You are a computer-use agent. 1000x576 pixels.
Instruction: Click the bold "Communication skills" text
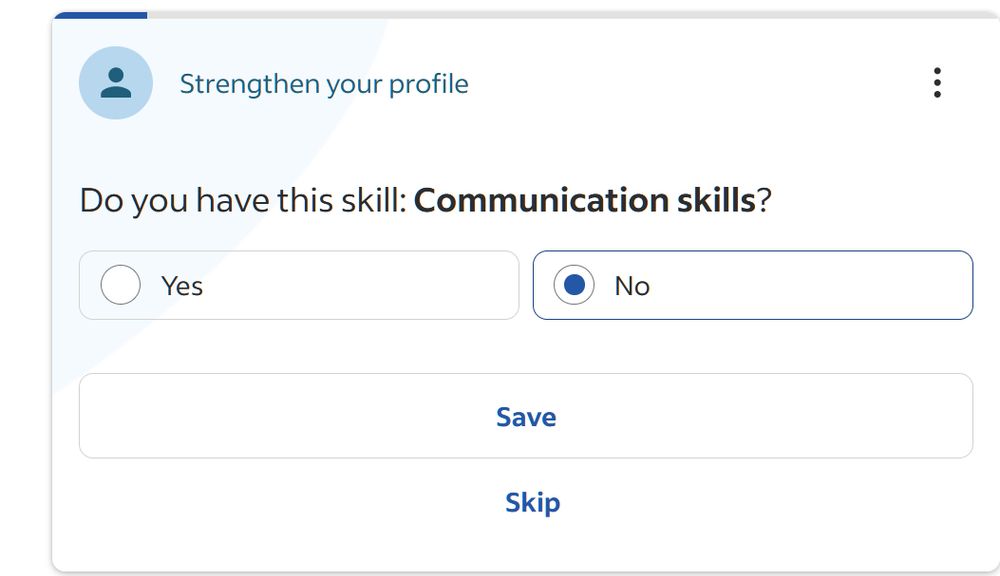pos(584,201)
